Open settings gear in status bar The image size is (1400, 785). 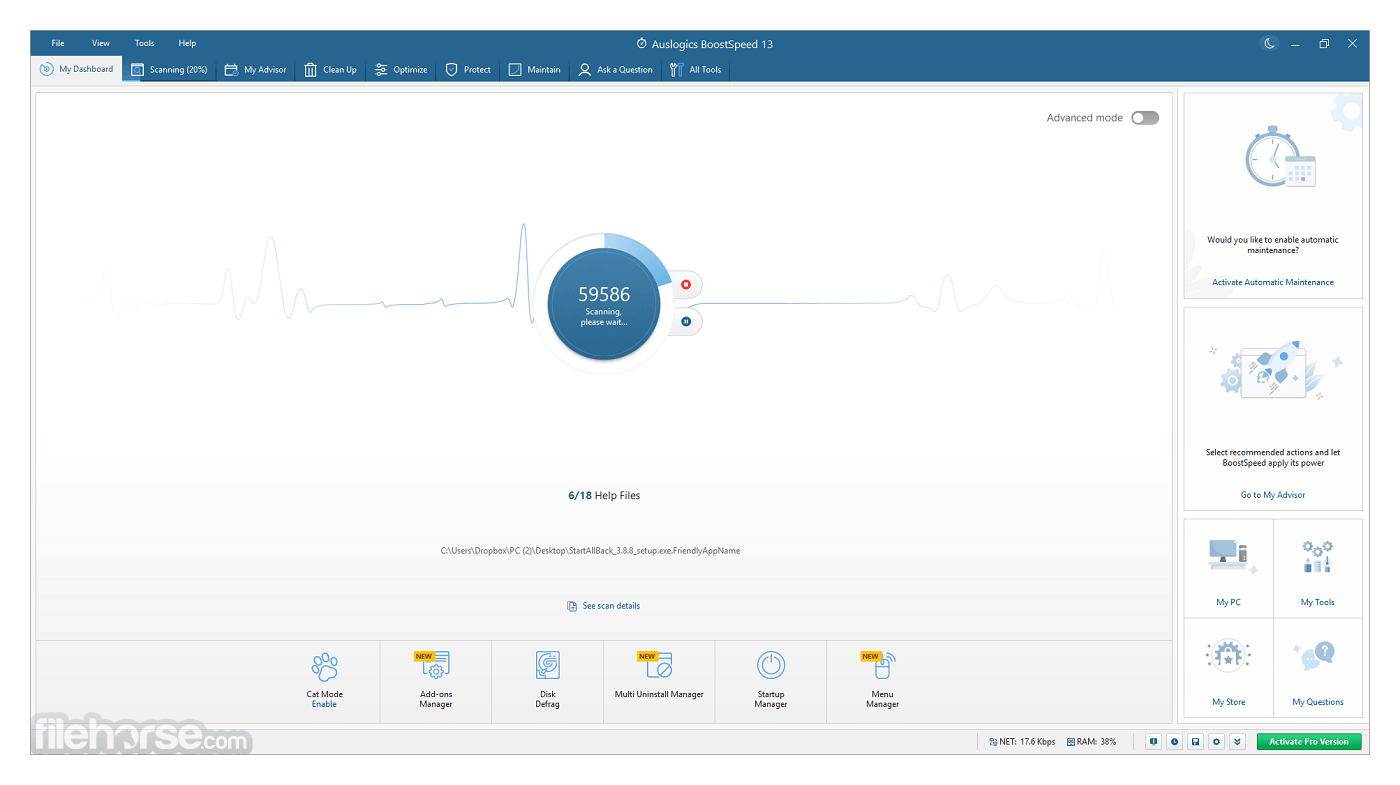coord(1216,742)
